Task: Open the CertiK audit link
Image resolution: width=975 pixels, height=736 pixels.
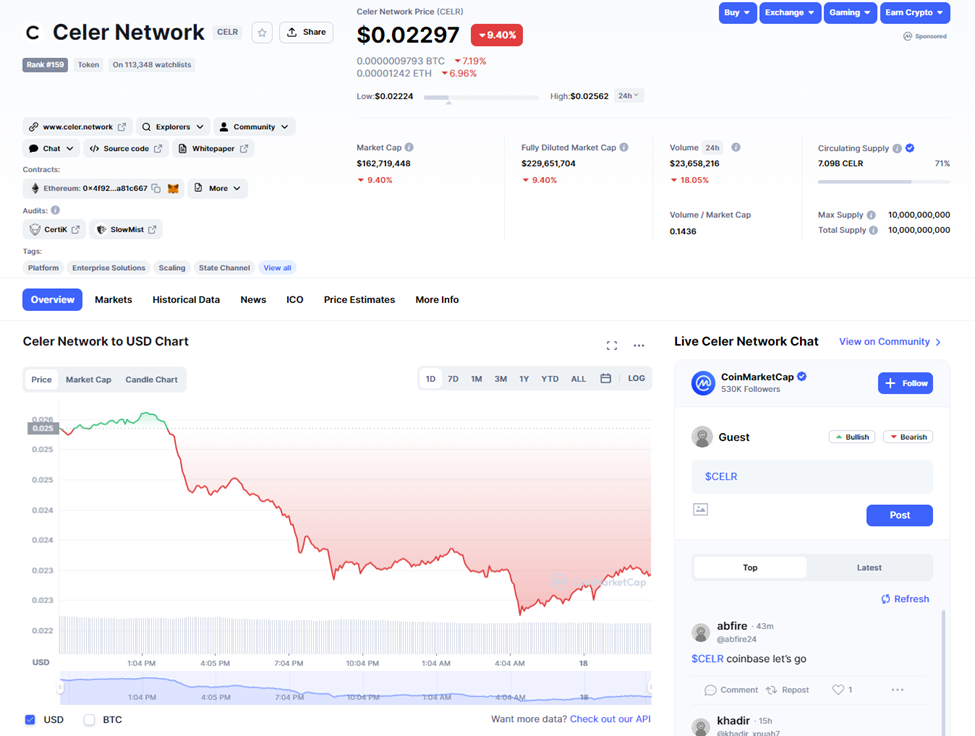Action: pos(55,229)
